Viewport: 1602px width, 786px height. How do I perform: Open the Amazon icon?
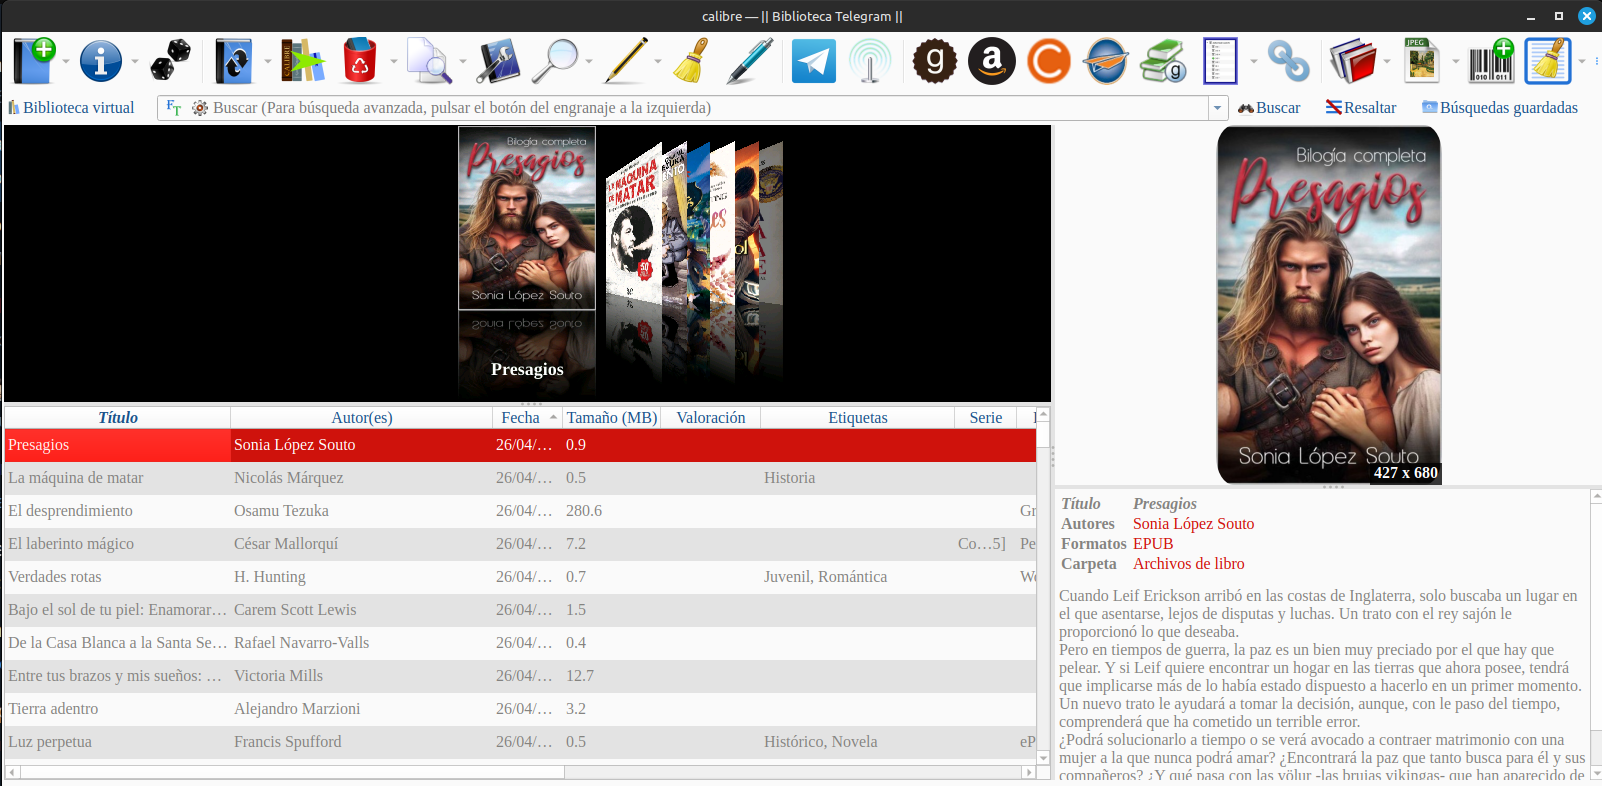point(992,61)
